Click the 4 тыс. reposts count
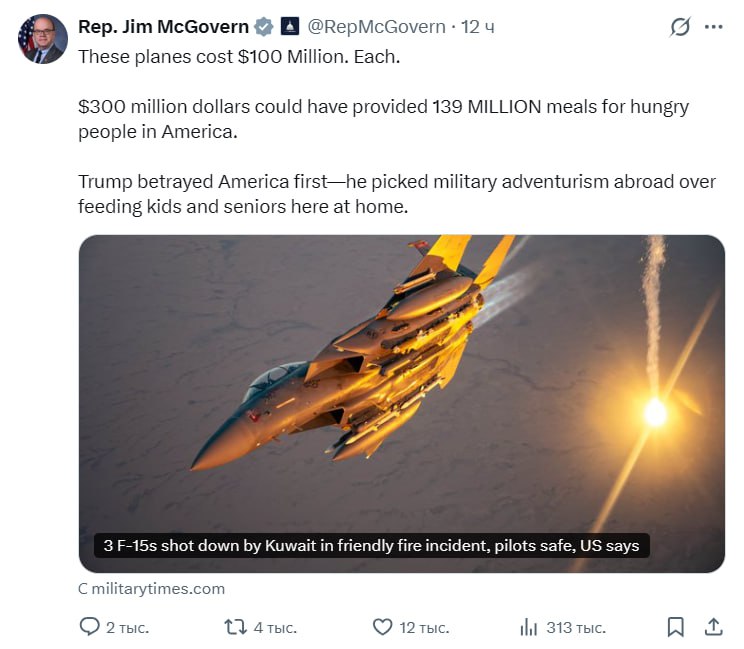The image size is (744, 649). point(275,628)
